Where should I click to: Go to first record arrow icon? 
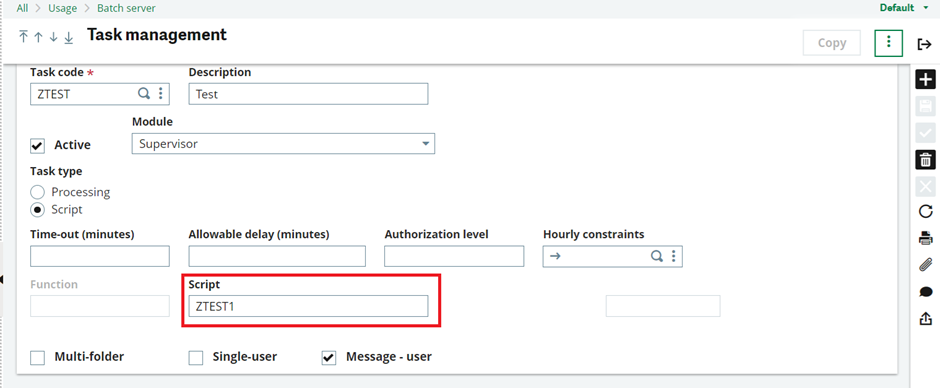click(x=23, y=37)
